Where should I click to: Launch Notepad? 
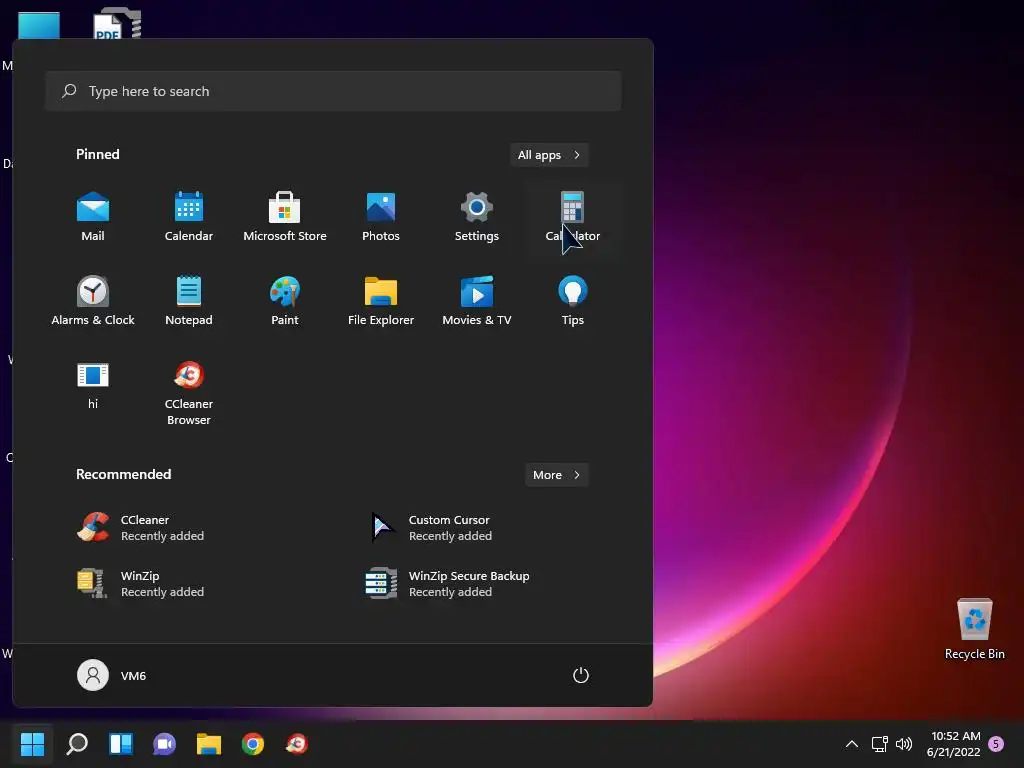[x=189, y=301]
